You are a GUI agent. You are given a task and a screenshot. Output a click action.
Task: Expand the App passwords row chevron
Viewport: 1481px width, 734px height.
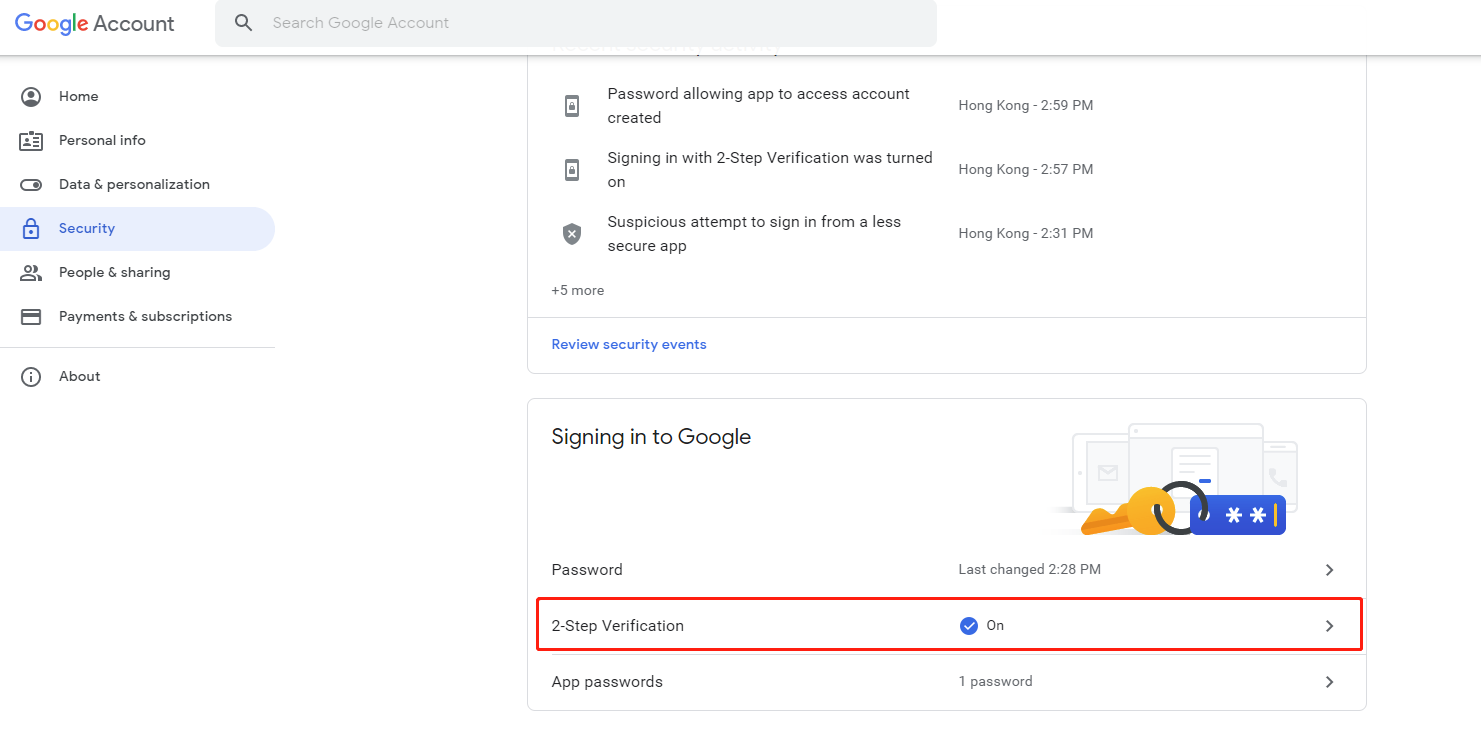tap(1329, 681)
